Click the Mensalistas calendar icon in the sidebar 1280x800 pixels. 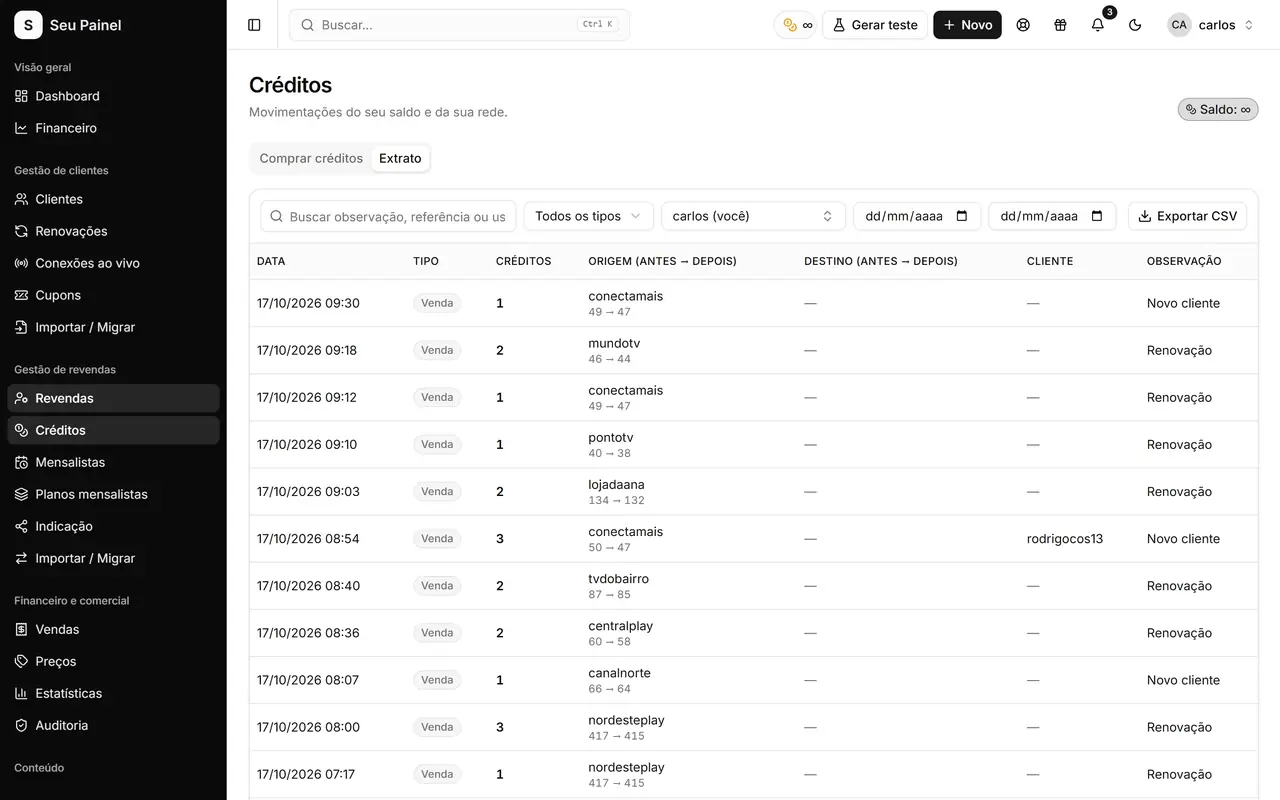(21, 462)
